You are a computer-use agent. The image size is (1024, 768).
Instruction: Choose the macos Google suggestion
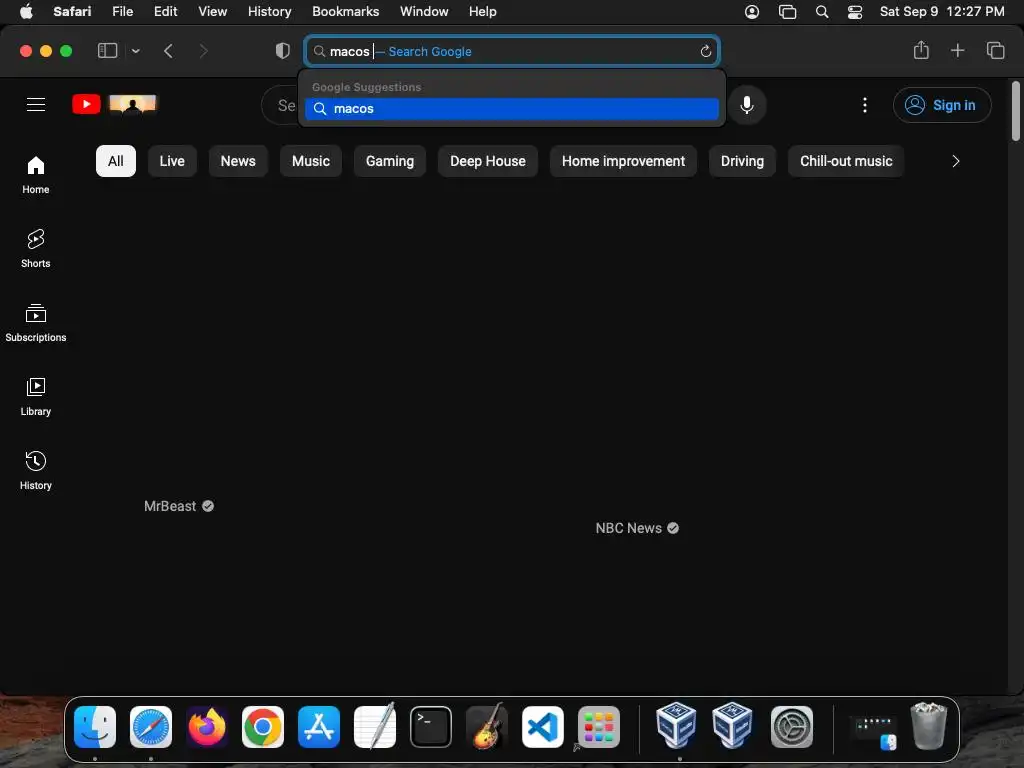[x=511, y=109]
